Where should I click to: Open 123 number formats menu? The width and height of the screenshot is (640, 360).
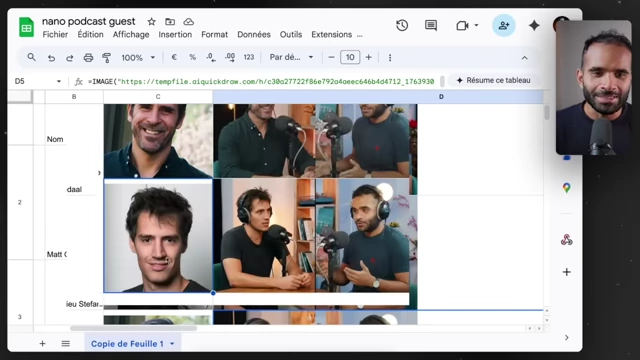coord(249,58)
